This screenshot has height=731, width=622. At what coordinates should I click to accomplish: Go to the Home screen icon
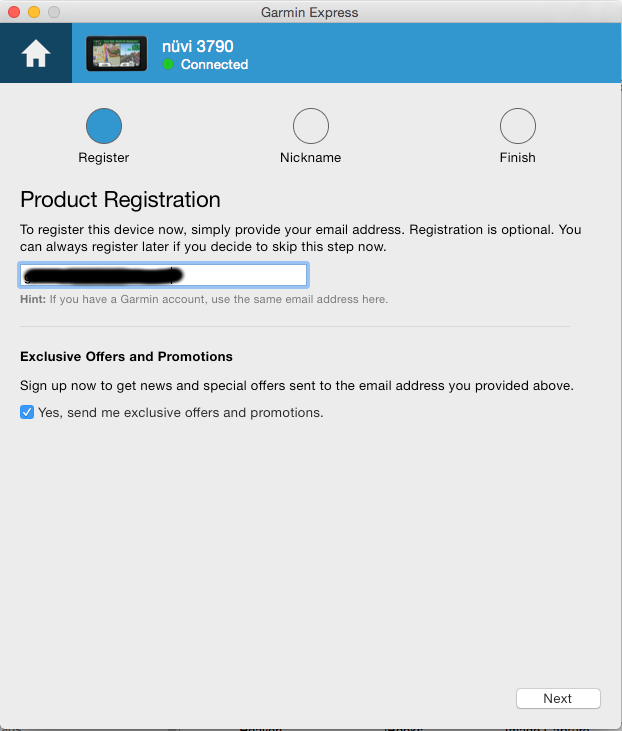36,53
